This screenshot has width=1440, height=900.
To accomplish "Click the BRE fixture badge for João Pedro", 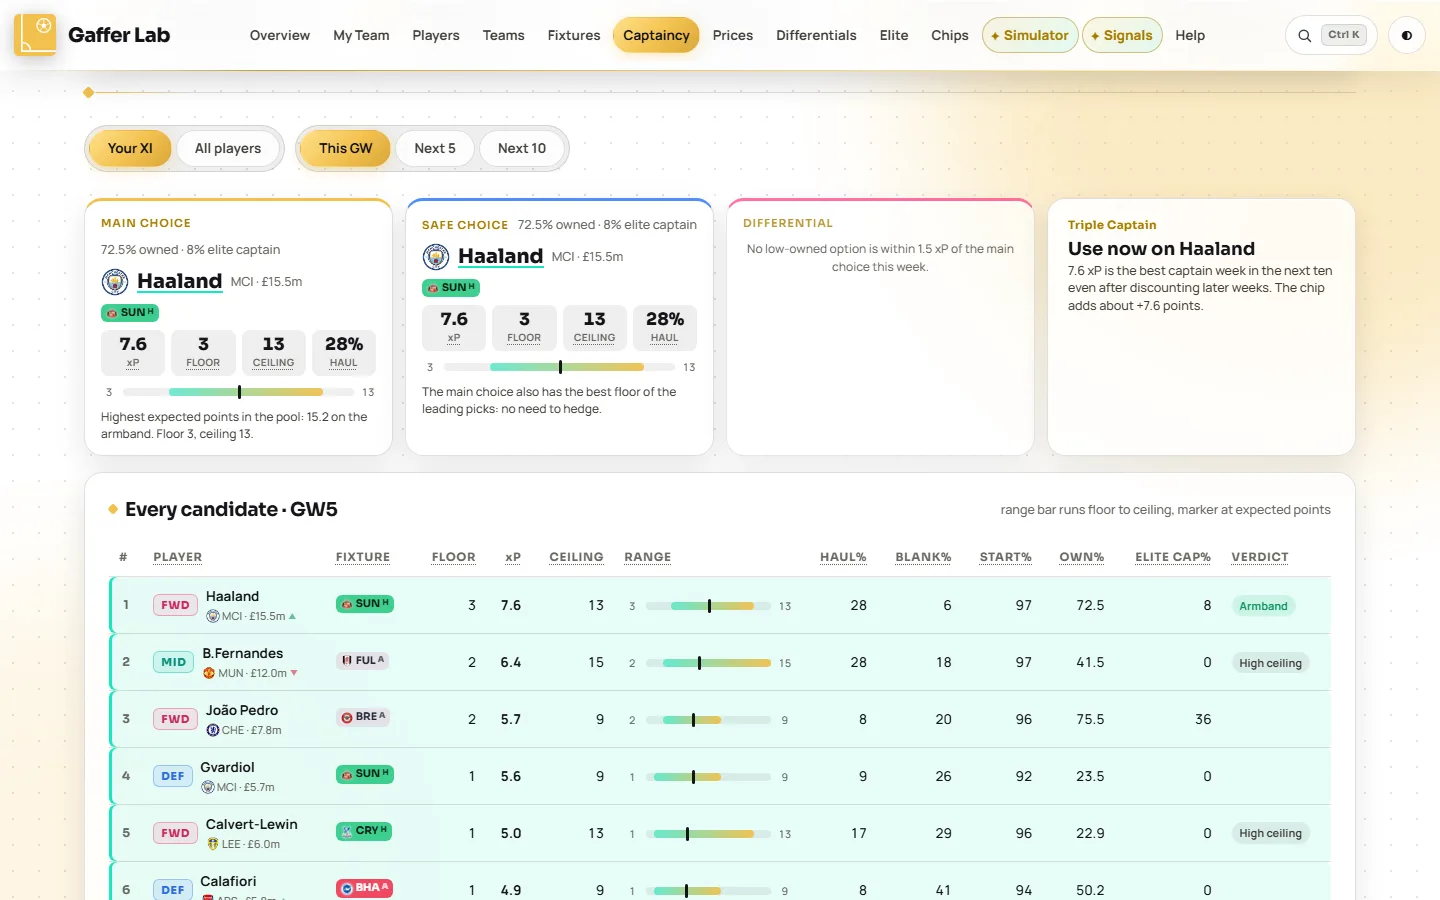I will point(364,718).
